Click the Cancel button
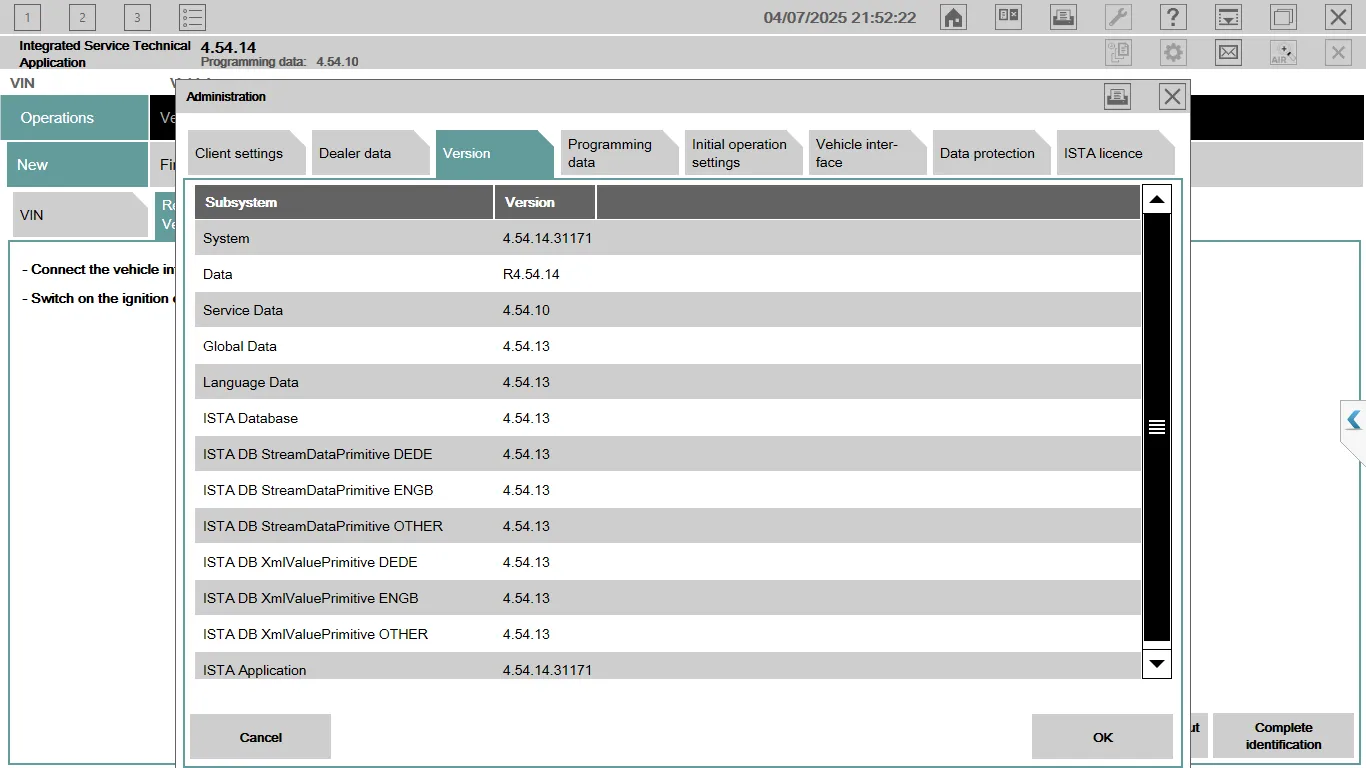The image size is (1366, 768). (x=260, y=737)
